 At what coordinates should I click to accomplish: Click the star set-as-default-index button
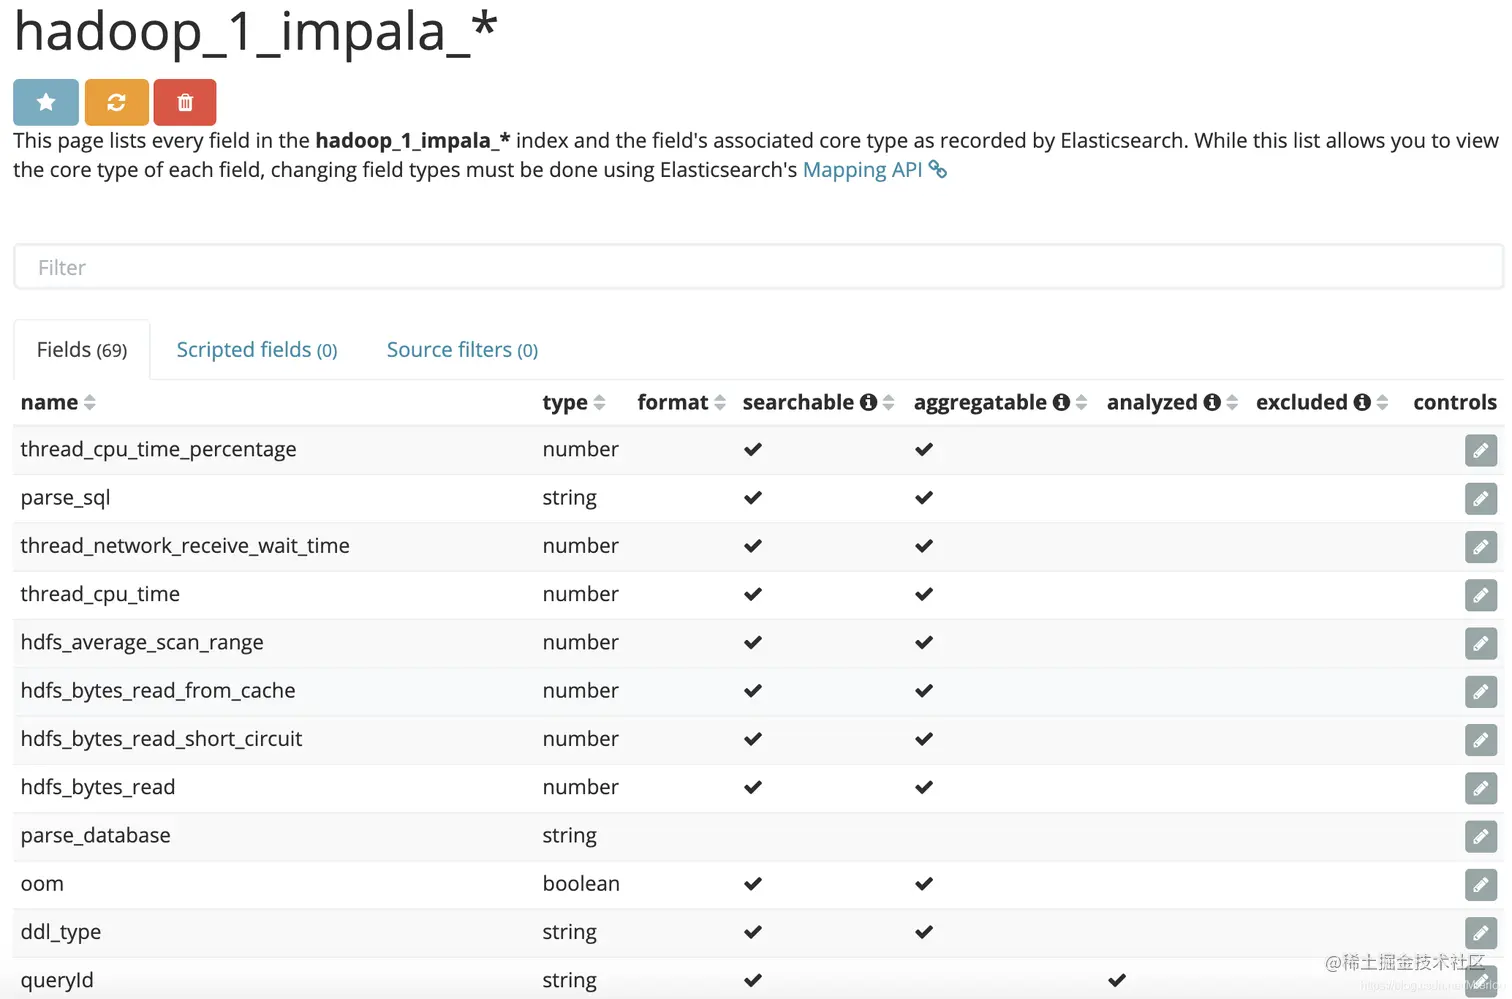coord(46,102)
